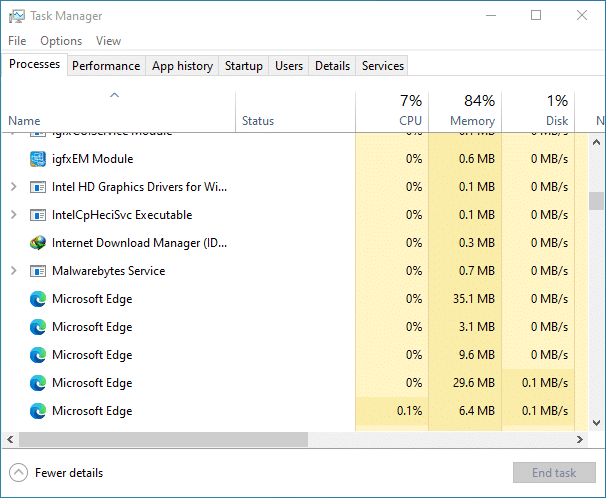This screenshot has width=606, height=498.
Task: Switch to the Services tab
Action: pyautogui.click(x=383, y=66)
